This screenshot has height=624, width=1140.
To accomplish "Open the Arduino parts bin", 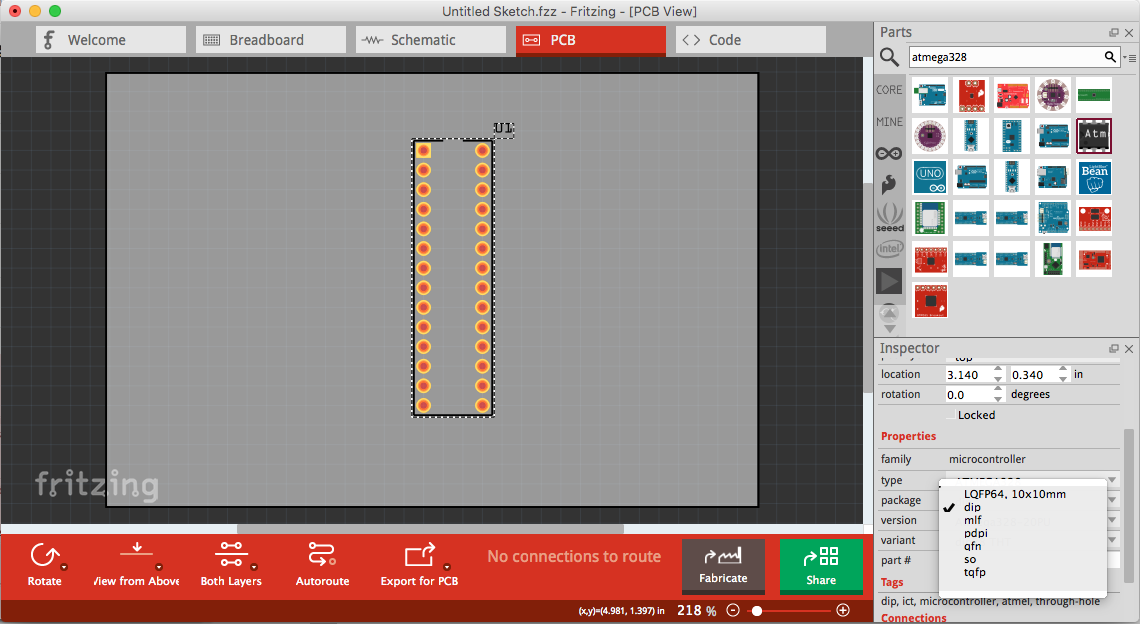I will coord(889,153).
